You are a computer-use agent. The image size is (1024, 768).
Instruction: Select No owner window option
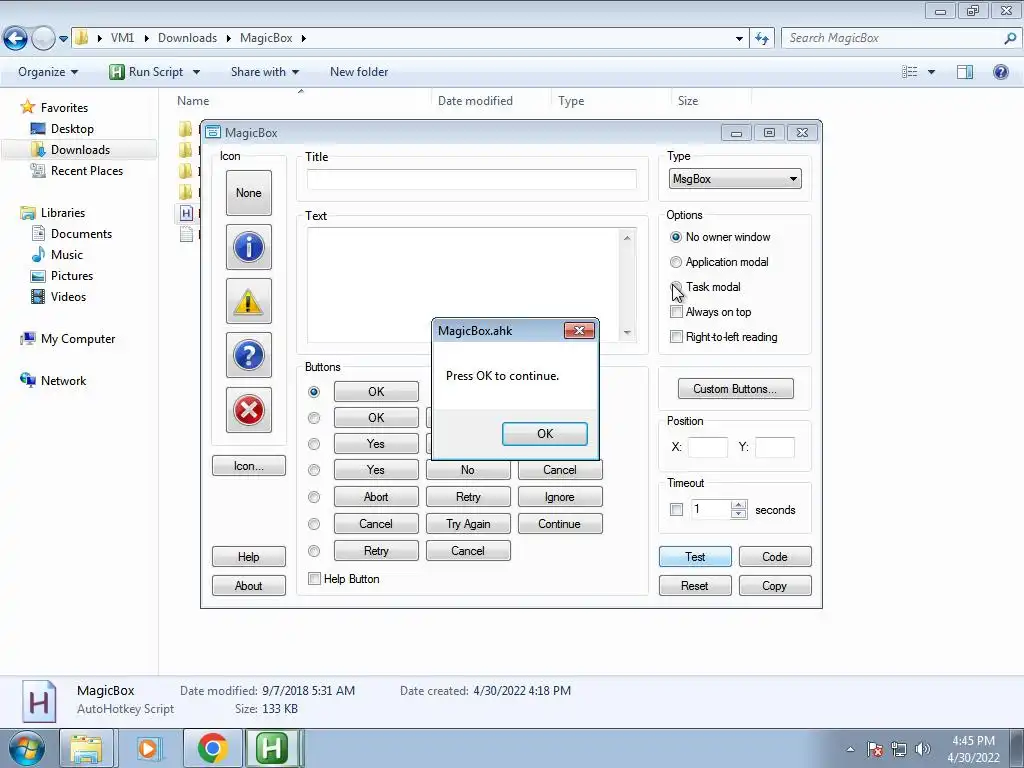pos(676,237)
